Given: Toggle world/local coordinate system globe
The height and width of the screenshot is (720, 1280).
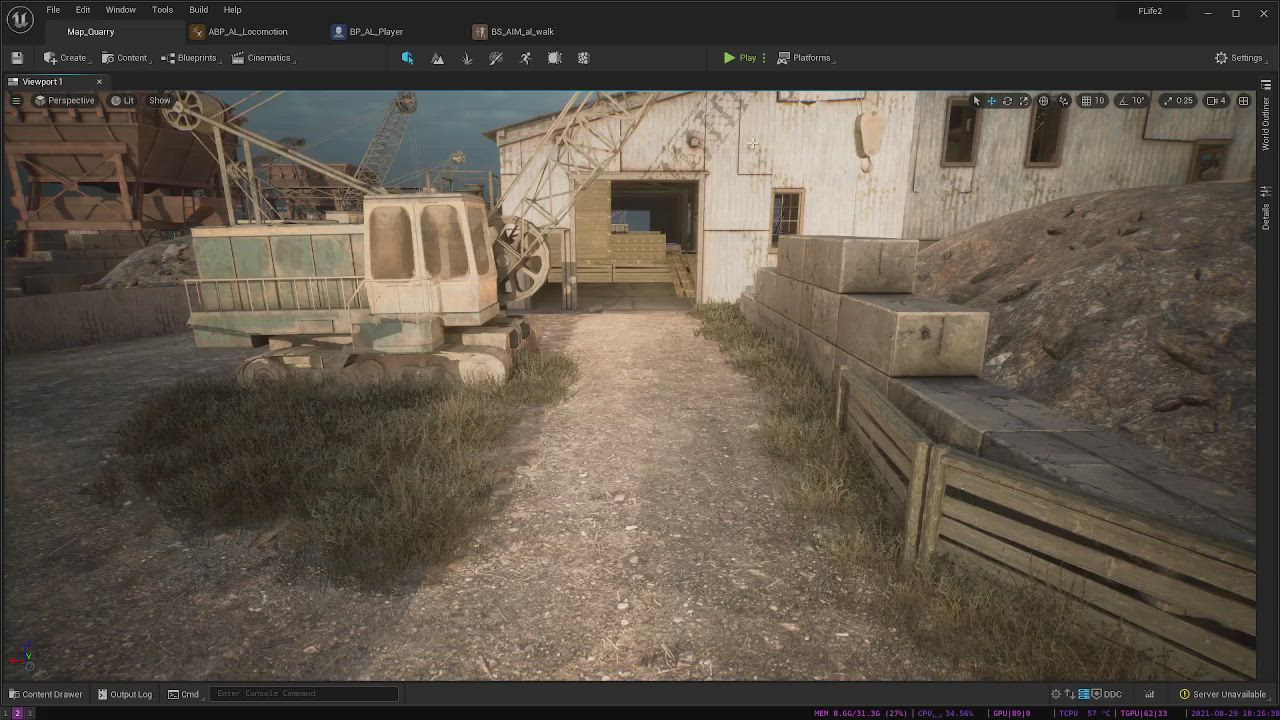Looking at the screenshot, I should pyautogui.click(x=1043, y=101).
